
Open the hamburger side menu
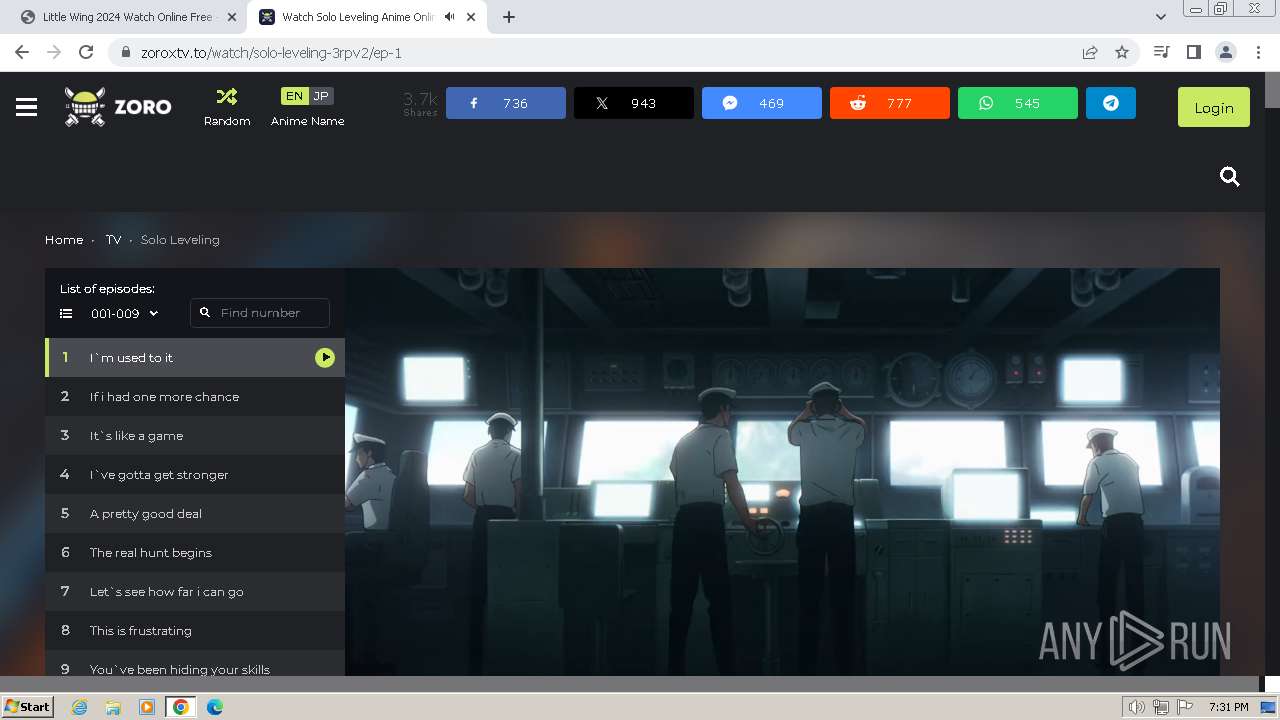click(x=27, y=107)
